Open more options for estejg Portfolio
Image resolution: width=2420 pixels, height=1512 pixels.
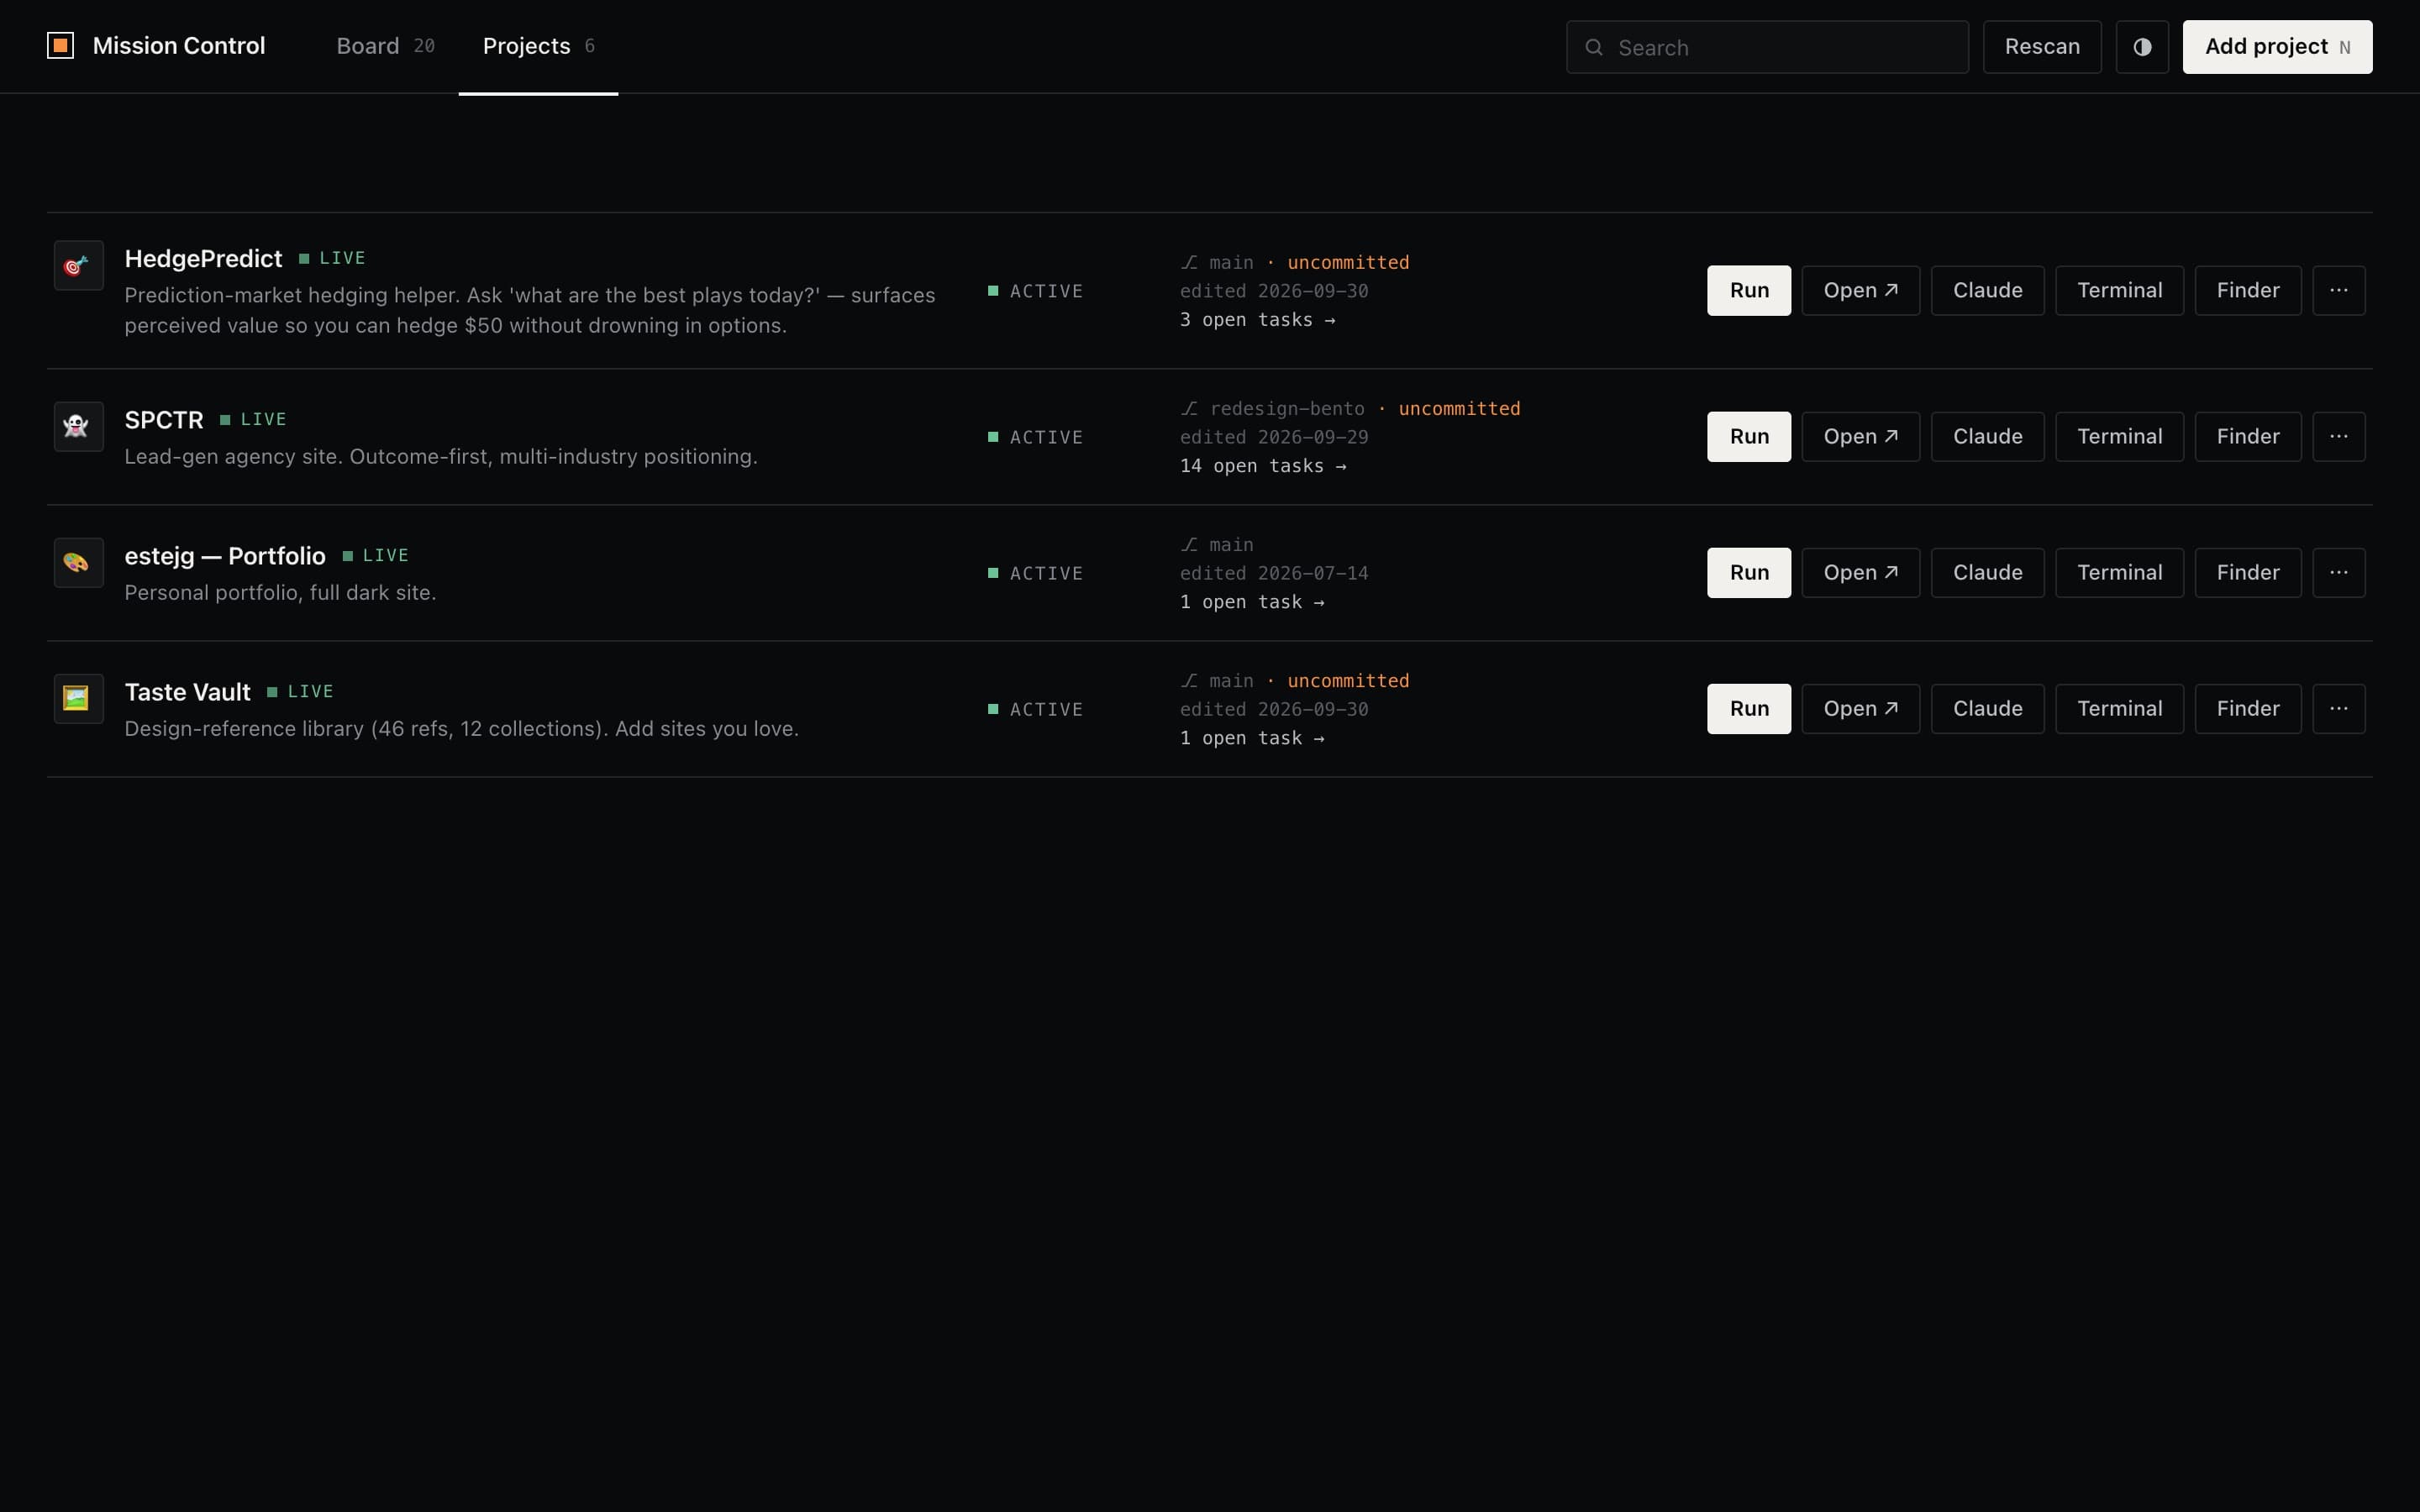[x=2339, y=572]
